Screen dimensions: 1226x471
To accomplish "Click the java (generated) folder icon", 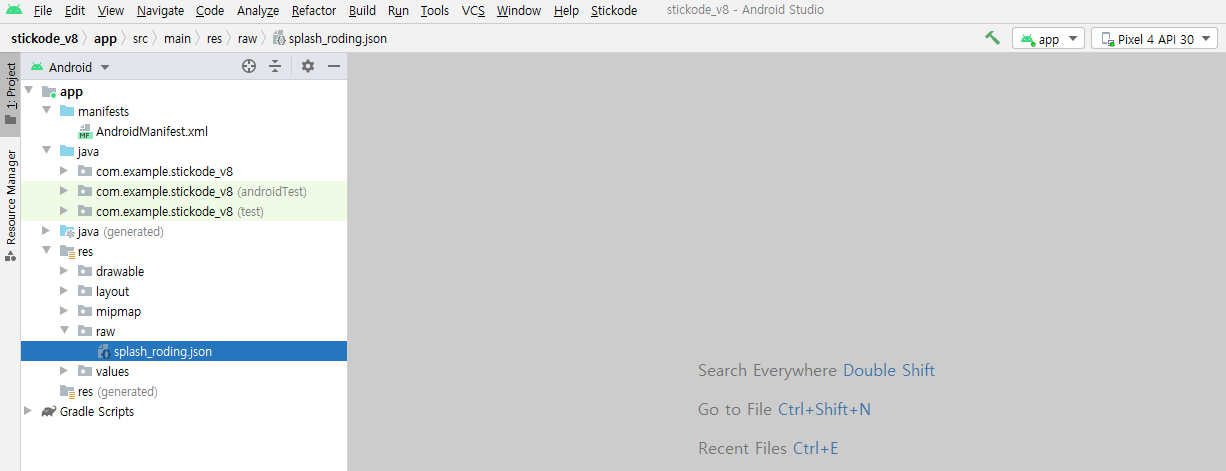I will pyautogui.click(x=67, y=231).
